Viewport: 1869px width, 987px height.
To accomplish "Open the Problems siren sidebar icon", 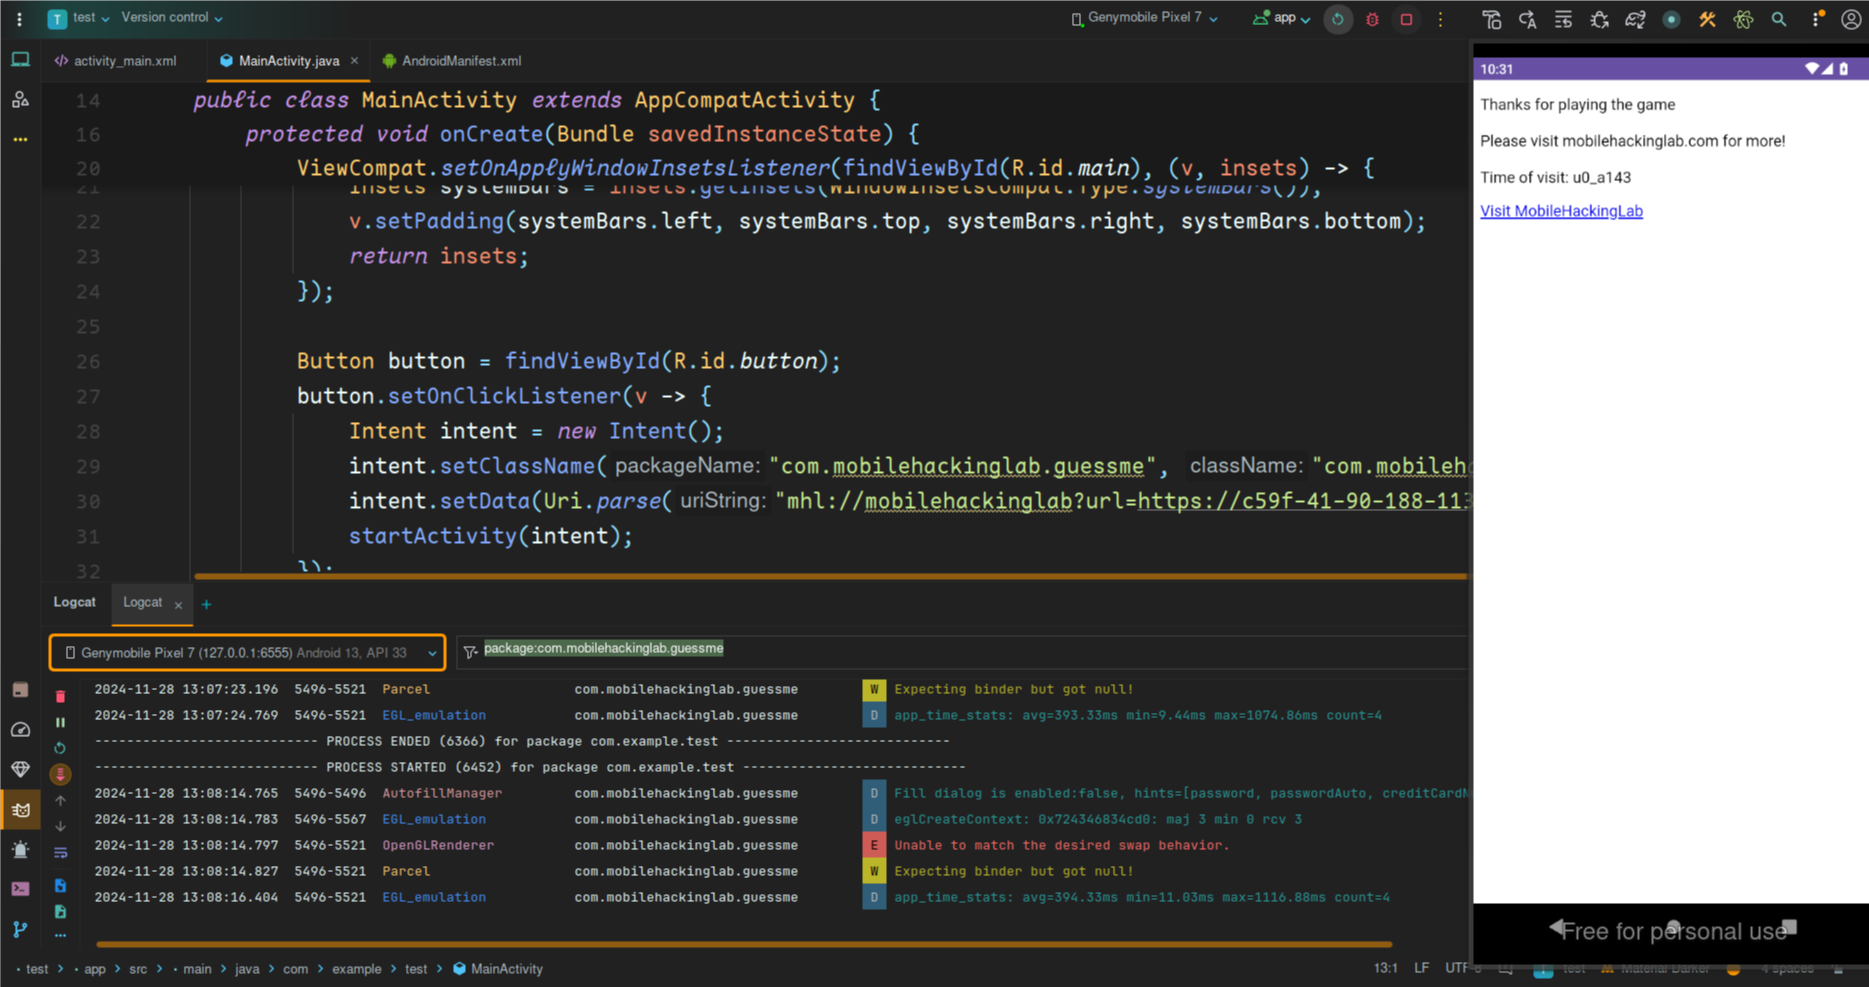I will pyautogui.click(x=20, y=850).
